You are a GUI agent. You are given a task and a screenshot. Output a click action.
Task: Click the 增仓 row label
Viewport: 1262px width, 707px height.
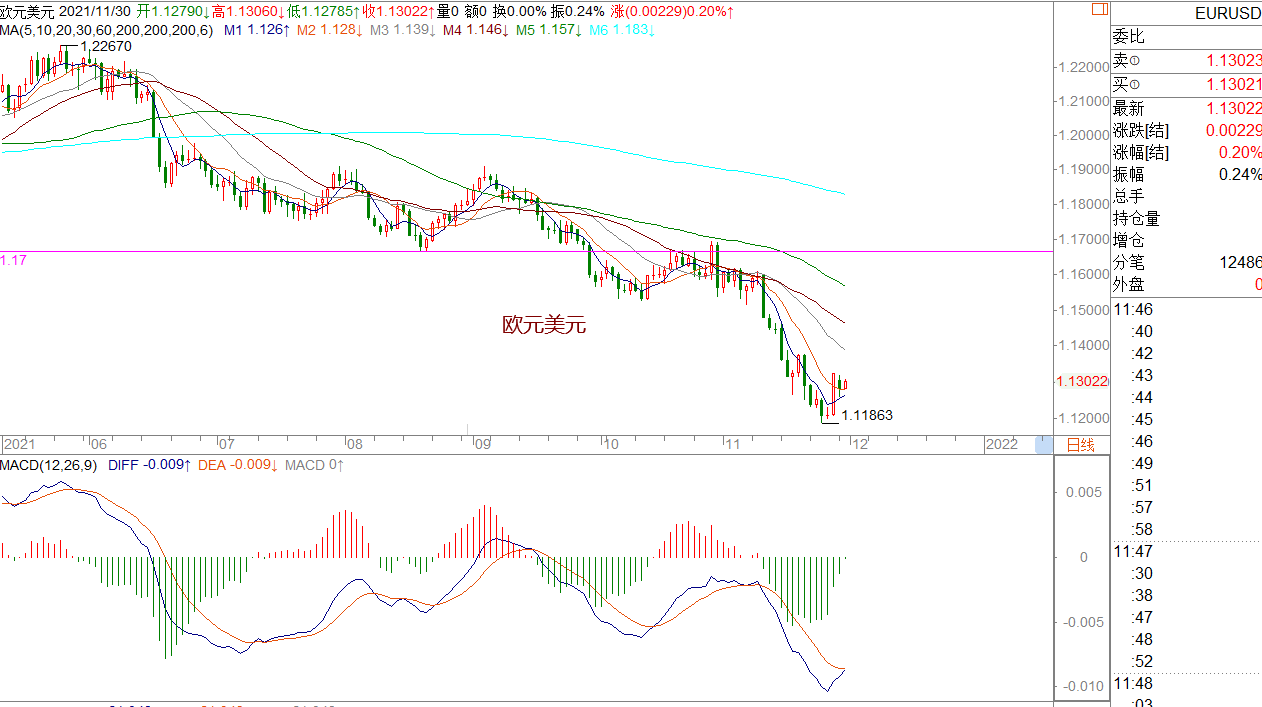tap(1129, 240)
